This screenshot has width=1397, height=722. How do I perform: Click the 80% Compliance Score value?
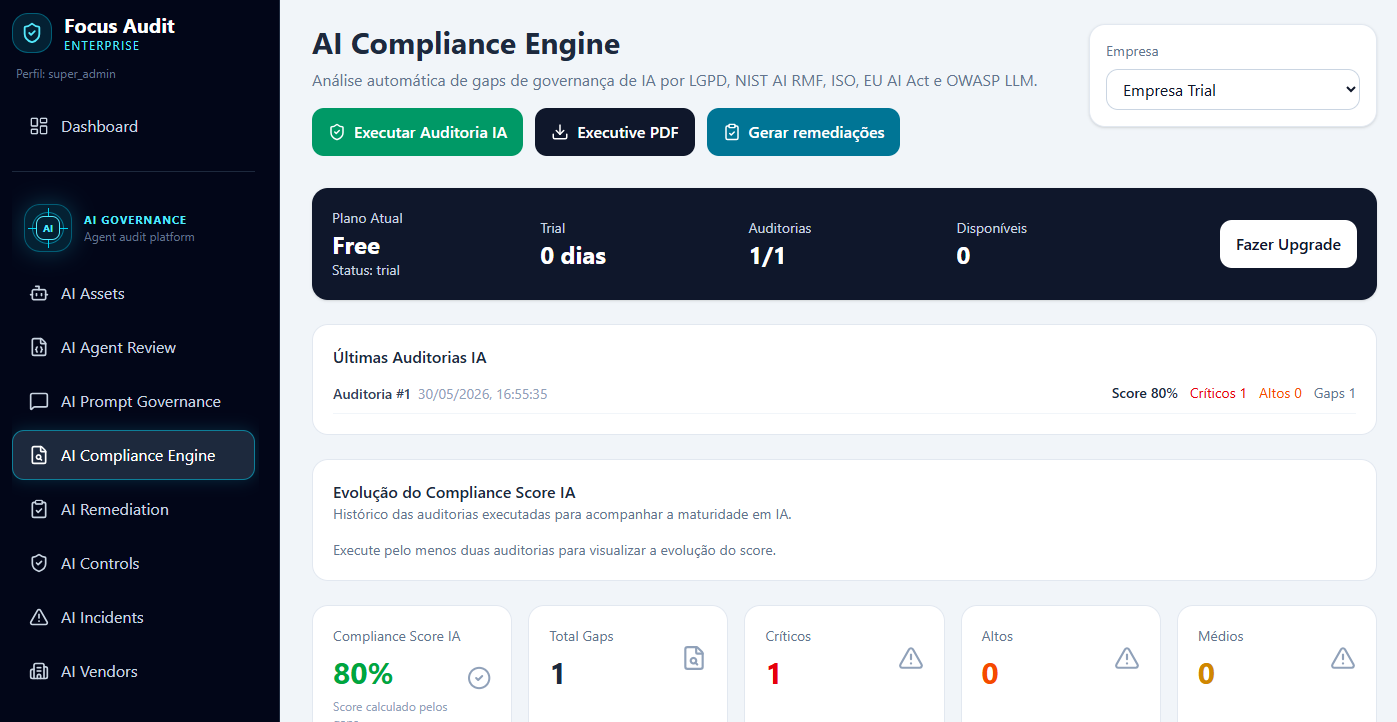[363, 674]
